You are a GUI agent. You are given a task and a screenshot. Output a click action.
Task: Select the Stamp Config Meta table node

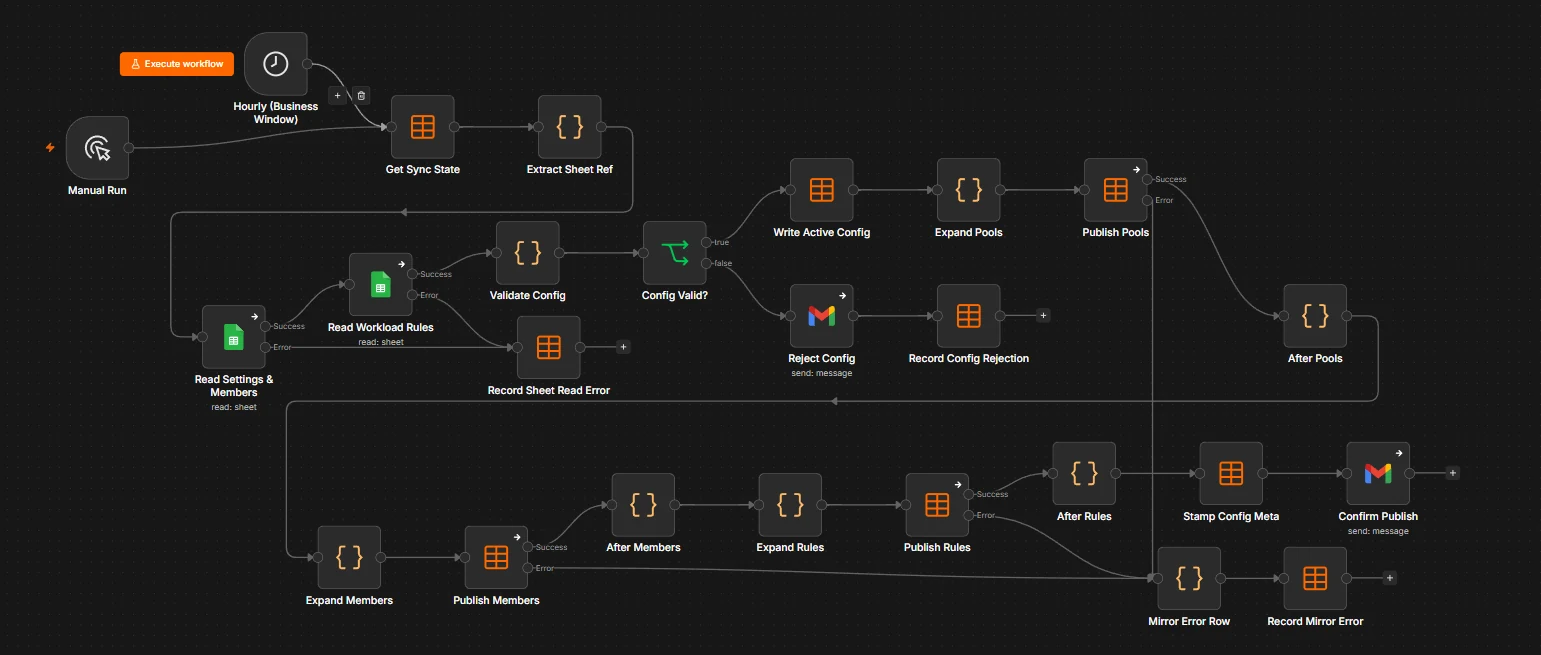pyautogui.click(x=1231, y=473)
